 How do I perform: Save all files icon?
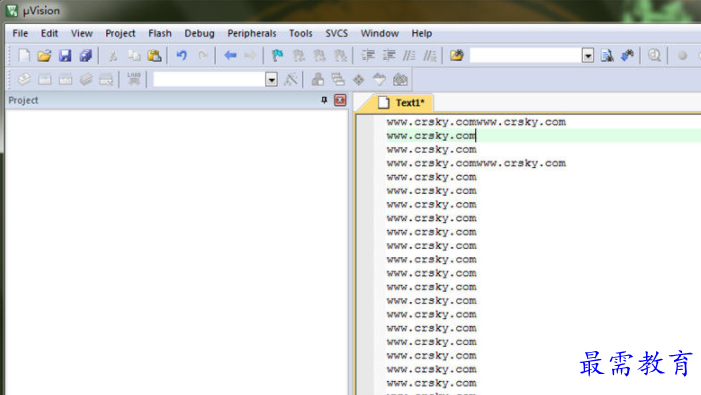pyautogui.click(x=85, y=55)
